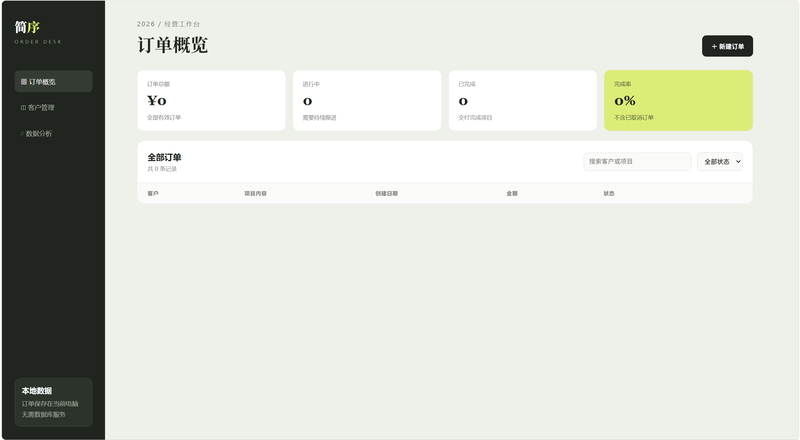Click the ¥0 total amount value
This screenshot has height=440, width=800.
coord(157,100)
